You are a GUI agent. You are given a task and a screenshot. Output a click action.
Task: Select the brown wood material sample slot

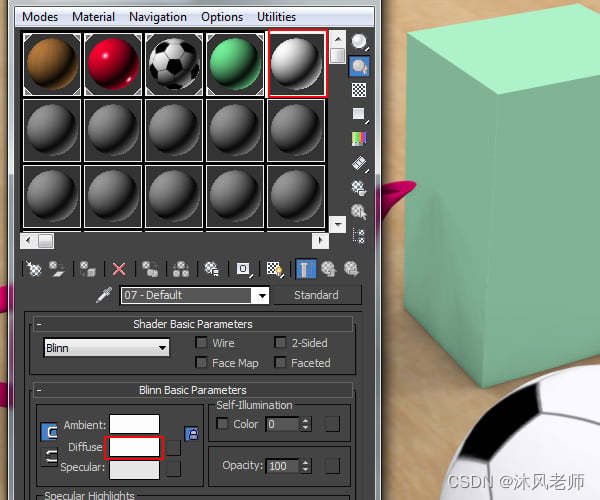click(52, 64)
